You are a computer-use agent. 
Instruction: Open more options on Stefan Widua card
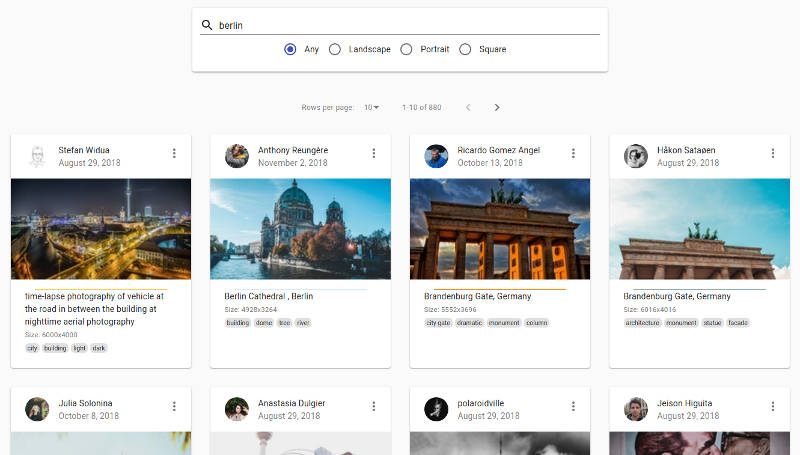point(174,153)
